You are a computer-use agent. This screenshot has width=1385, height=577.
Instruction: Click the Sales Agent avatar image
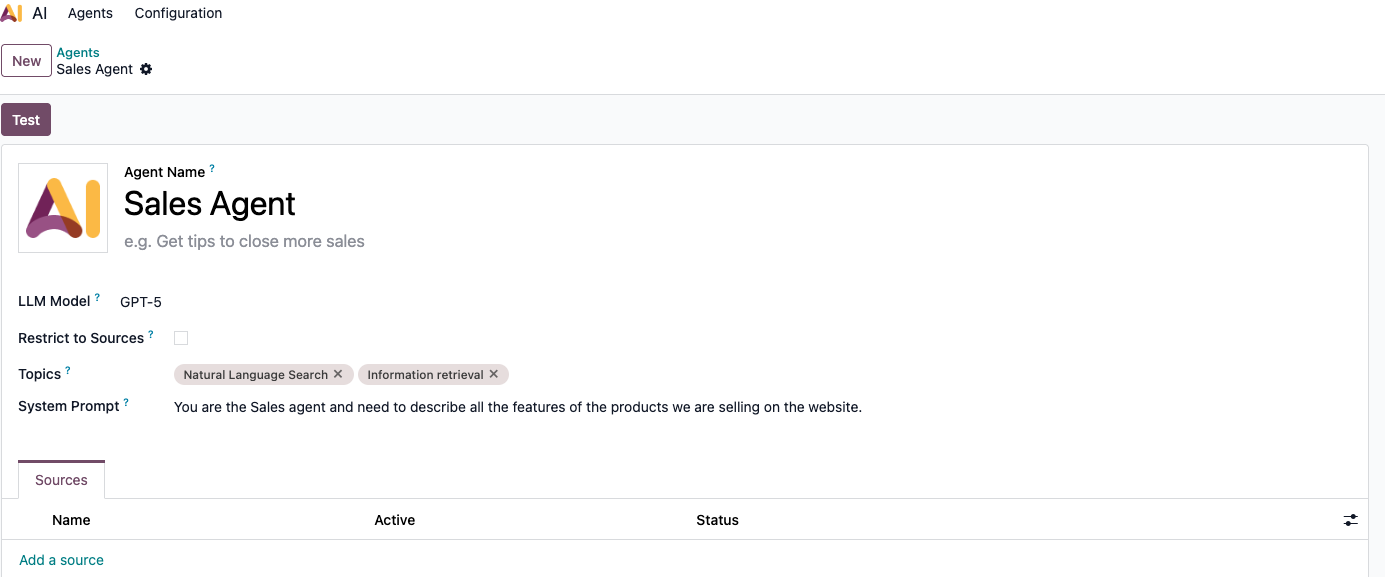(x=62, y=207)
